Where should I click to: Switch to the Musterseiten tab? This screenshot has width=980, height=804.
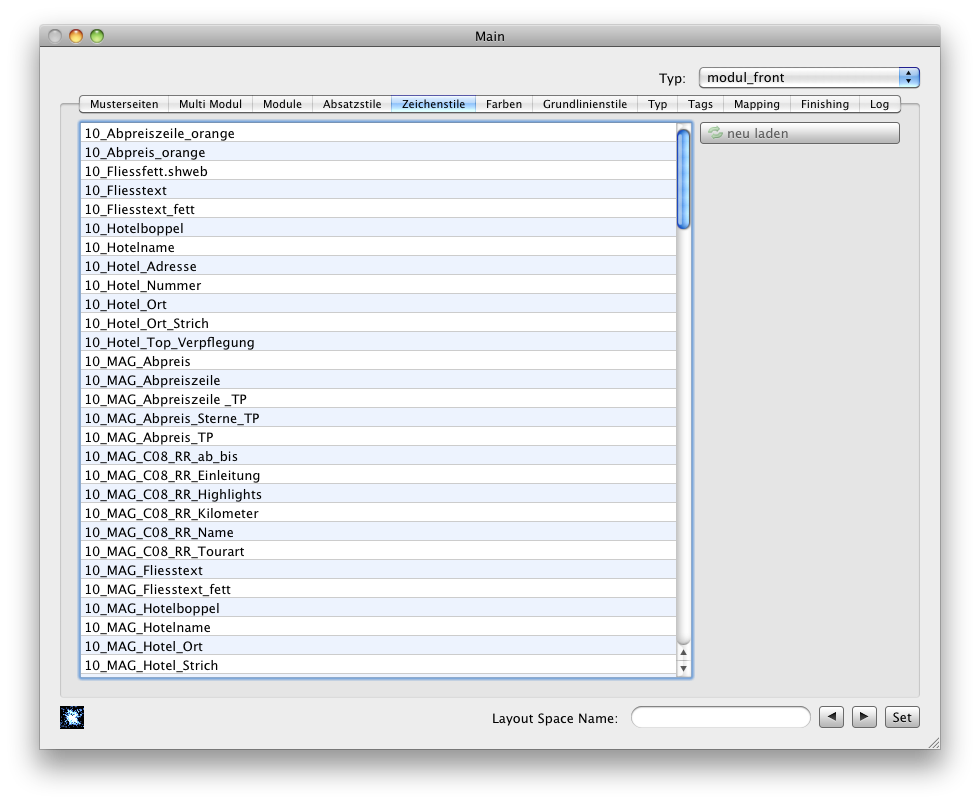tap(124, 104)
